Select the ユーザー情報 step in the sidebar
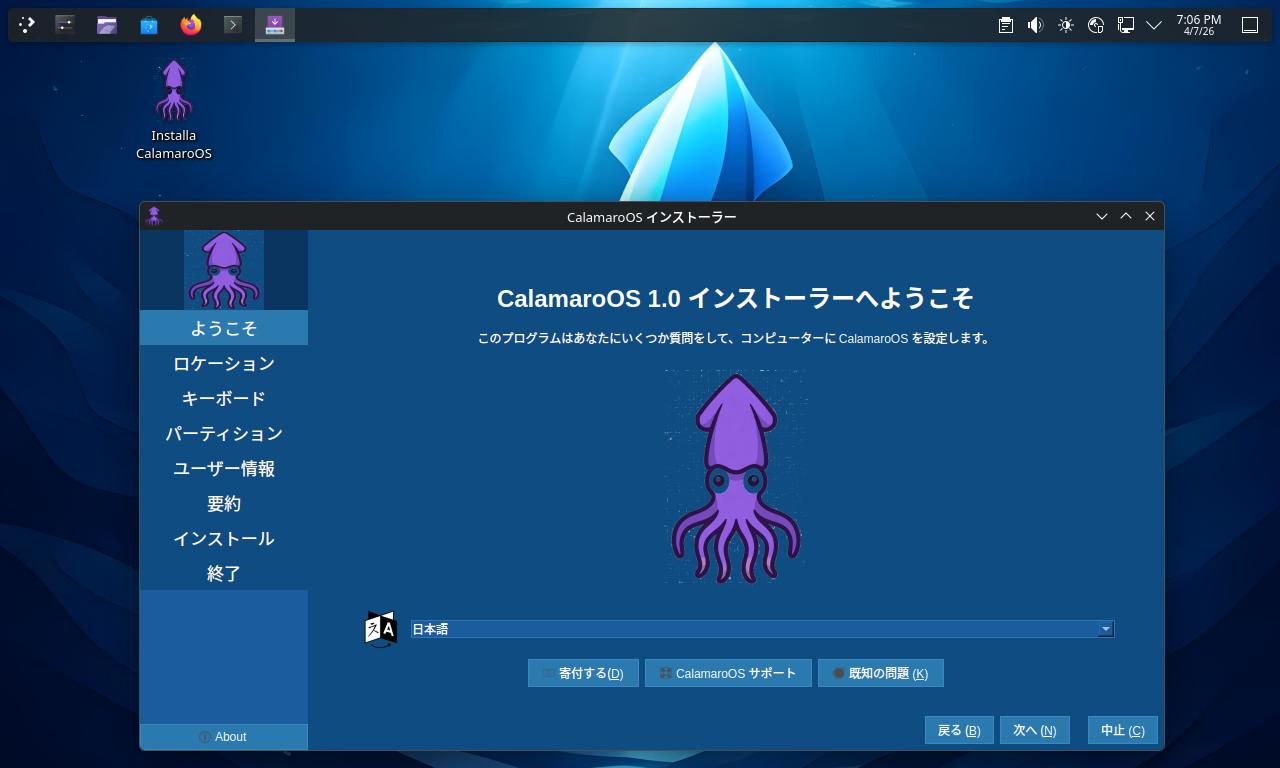 pyautogui.click(x=224, y=468)
